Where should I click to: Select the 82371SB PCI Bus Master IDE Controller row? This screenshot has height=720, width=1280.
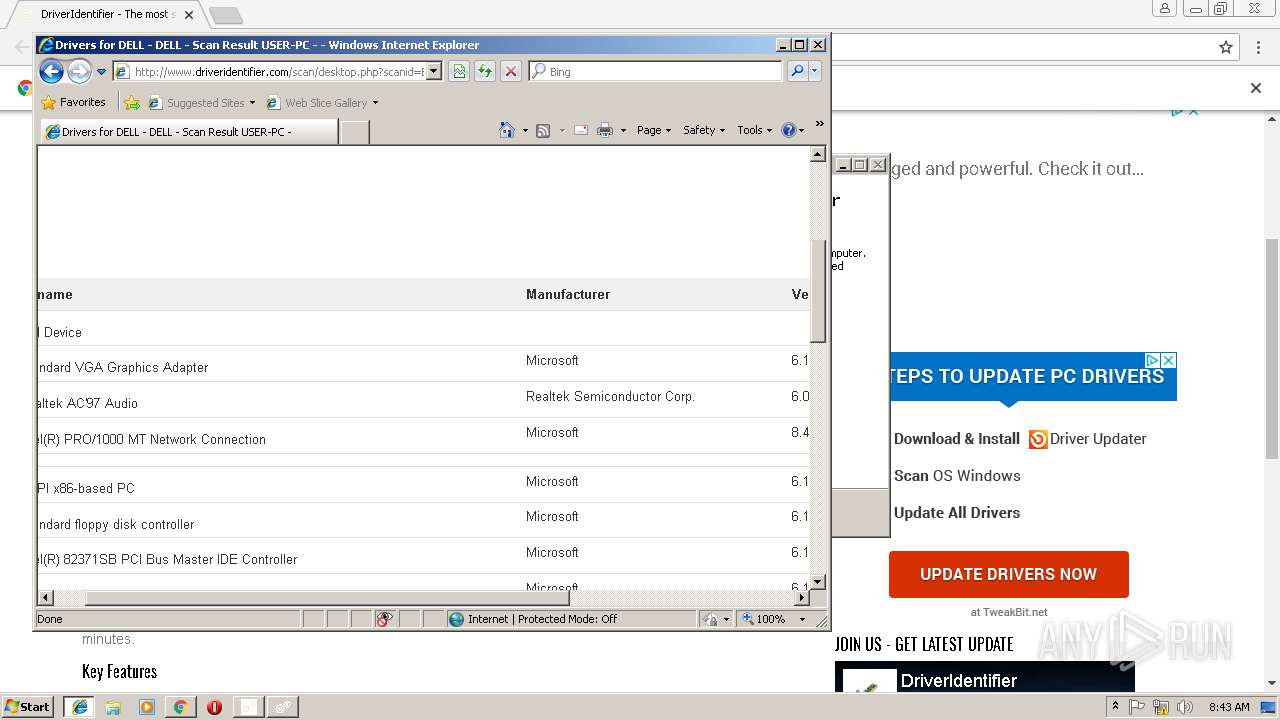pos(423,556)
